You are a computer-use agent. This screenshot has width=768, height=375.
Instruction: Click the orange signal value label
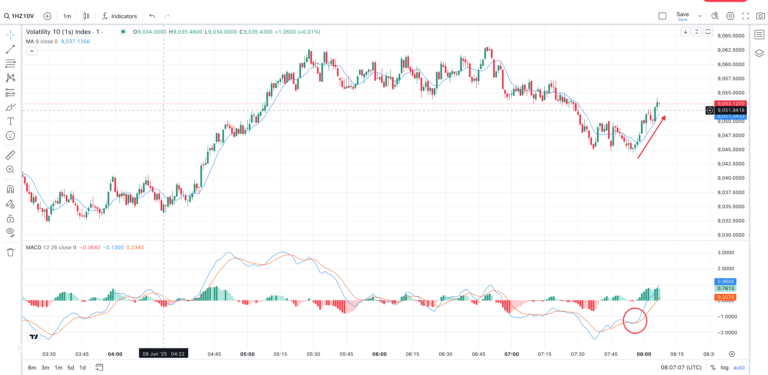click(726, 297)
